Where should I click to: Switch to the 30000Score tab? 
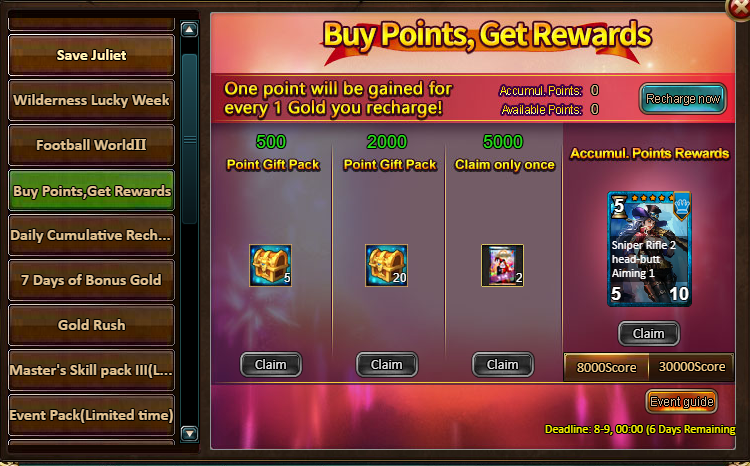tap(692, 367)
